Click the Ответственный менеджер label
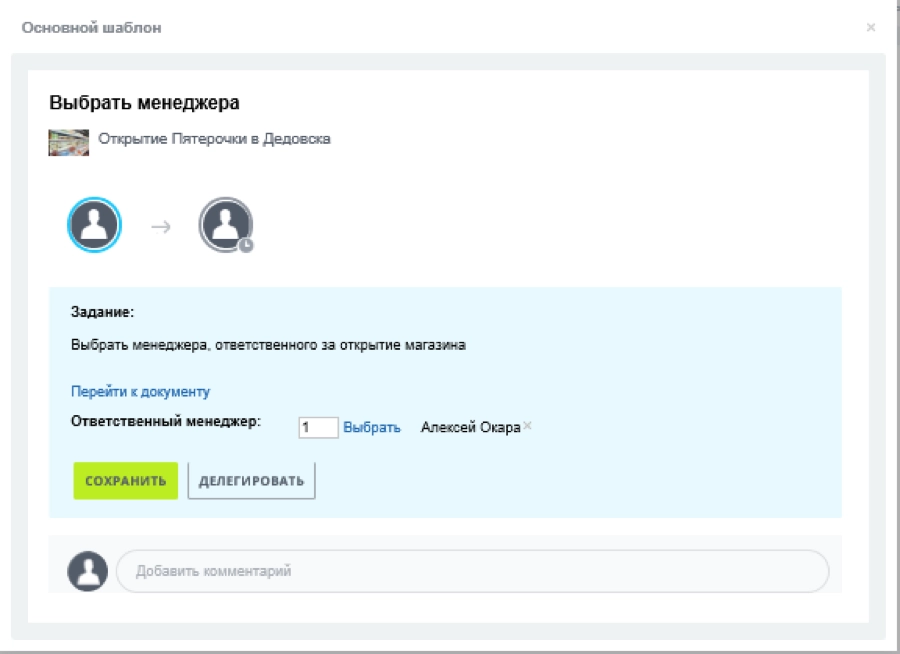The image size is (900, 654). click(165, 421)
